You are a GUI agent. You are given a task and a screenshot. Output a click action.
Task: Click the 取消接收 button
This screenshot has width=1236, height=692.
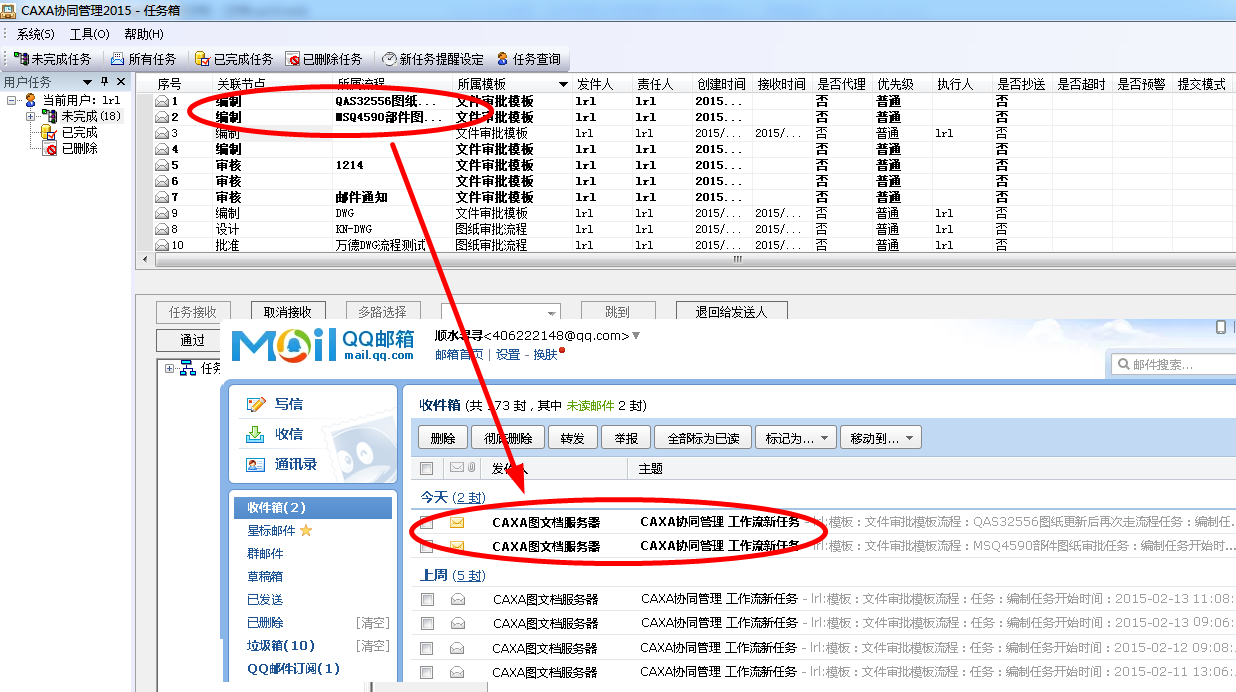(x=288, y=312)
